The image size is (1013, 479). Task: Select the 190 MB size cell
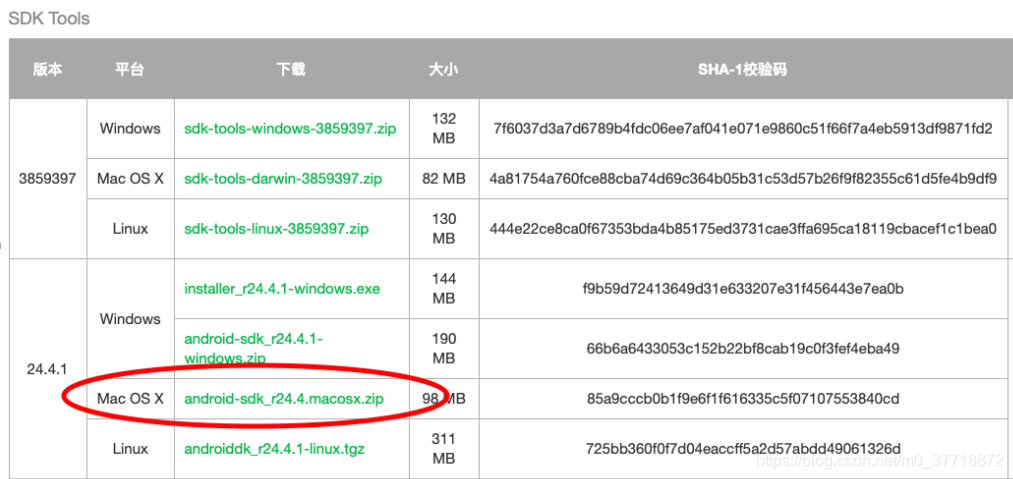click(x=444, y=348)
